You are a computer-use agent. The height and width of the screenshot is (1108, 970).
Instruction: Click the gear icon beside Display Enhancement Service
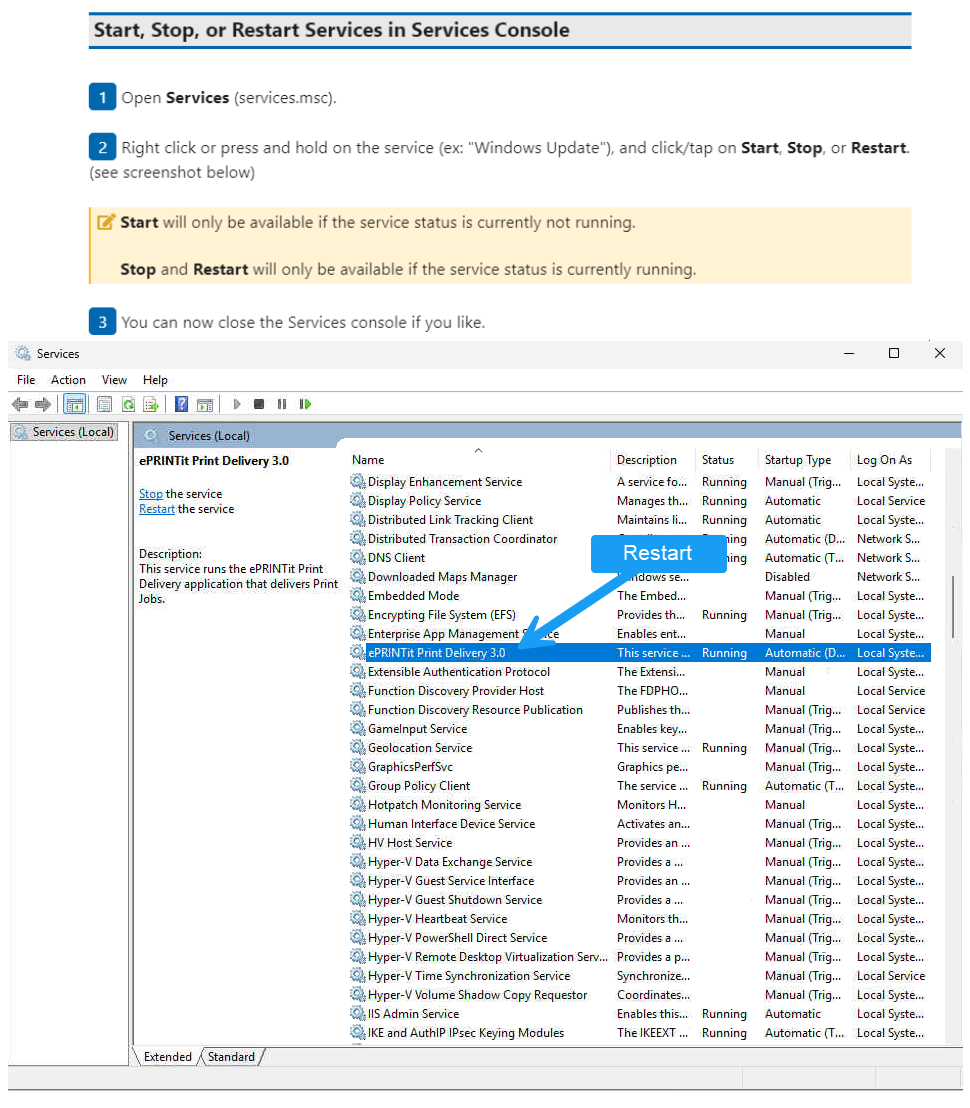(357, 481)
